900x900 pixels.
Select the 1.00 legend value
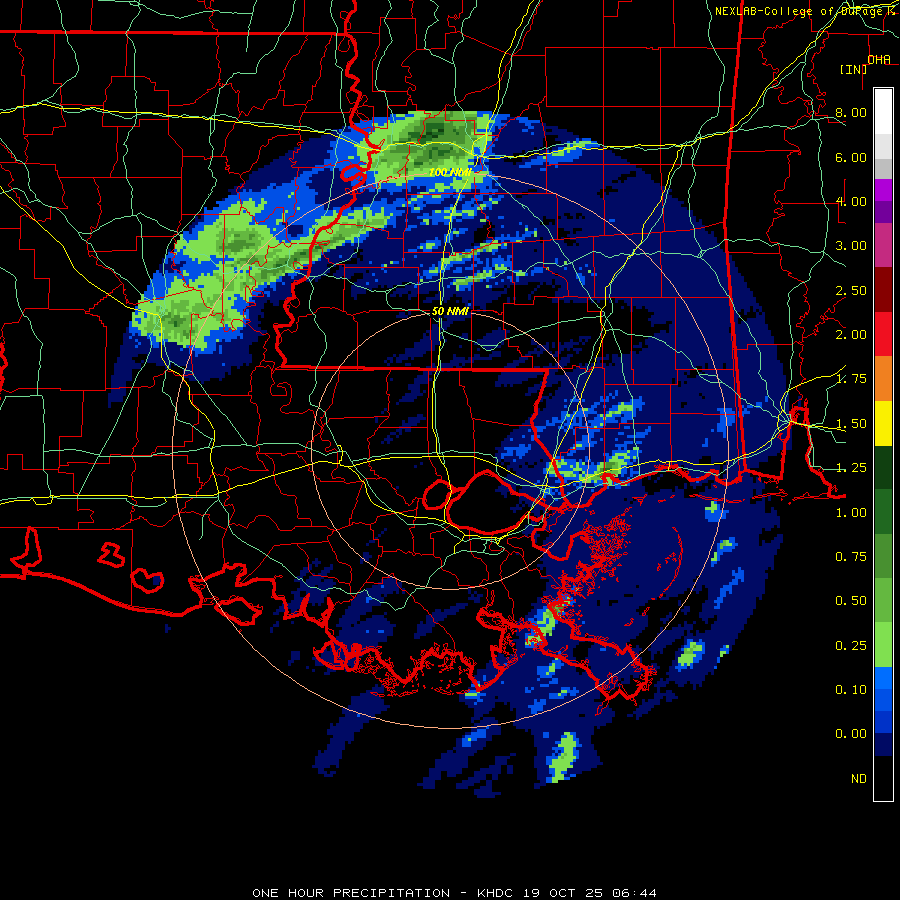click(851, 513)
